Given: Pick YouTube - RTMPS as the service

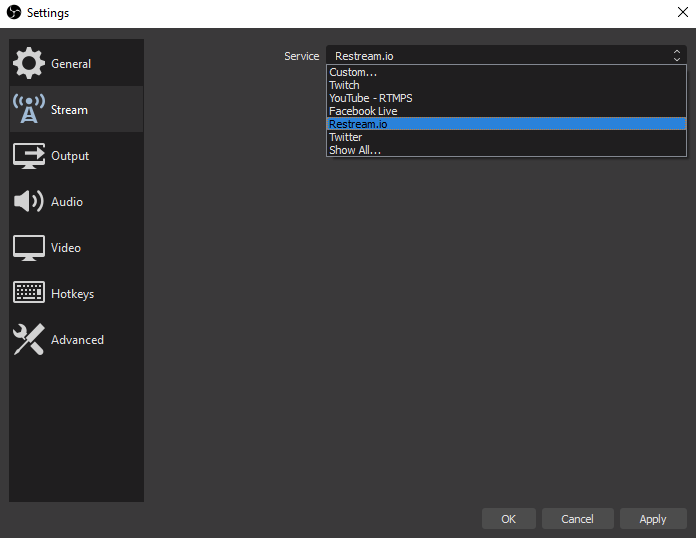Looking at the screenshot, I should point(370,98).
